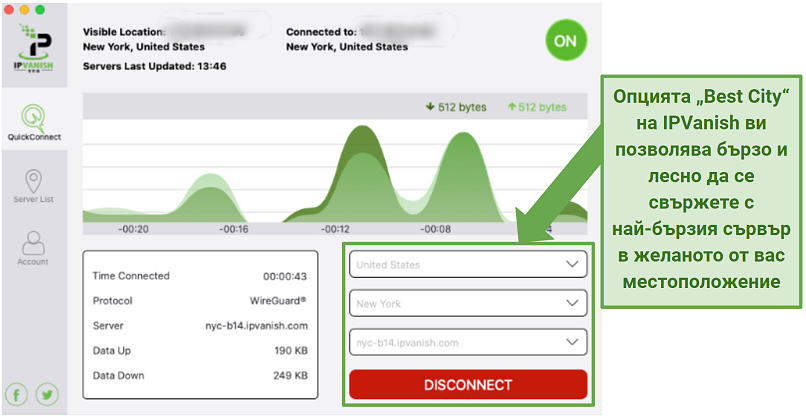Click the macOS yellow minimize window button
The image size is (806, 416).
tap(24, 10)
